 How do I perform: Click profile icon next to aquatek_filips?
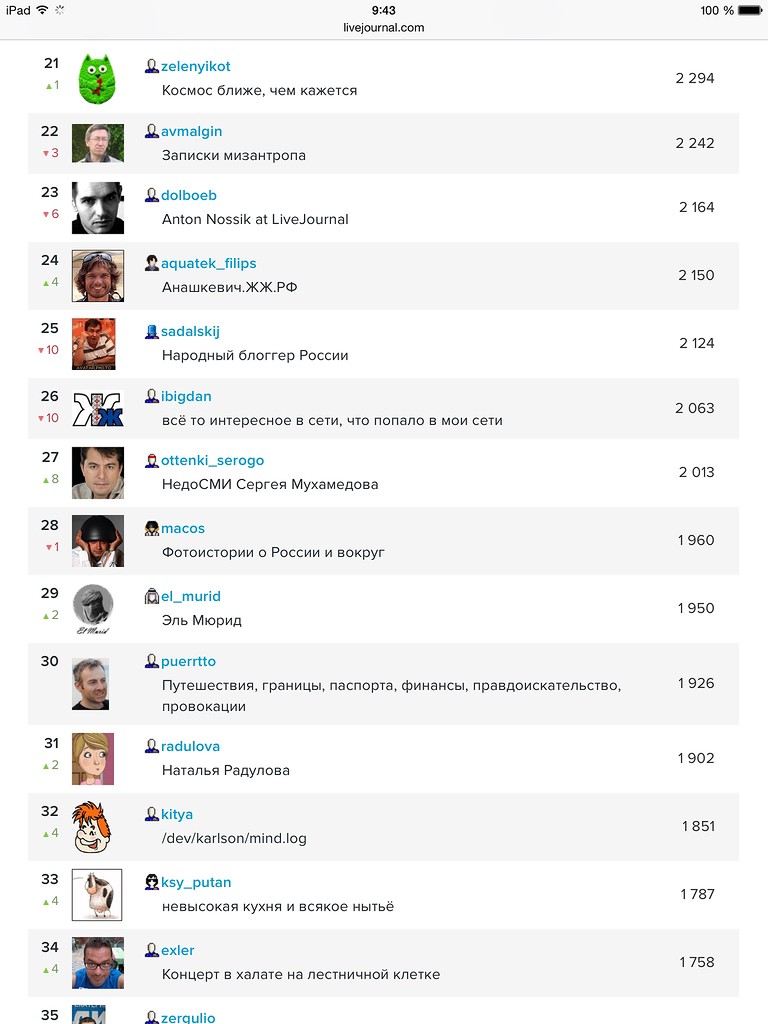click(152, 263)
